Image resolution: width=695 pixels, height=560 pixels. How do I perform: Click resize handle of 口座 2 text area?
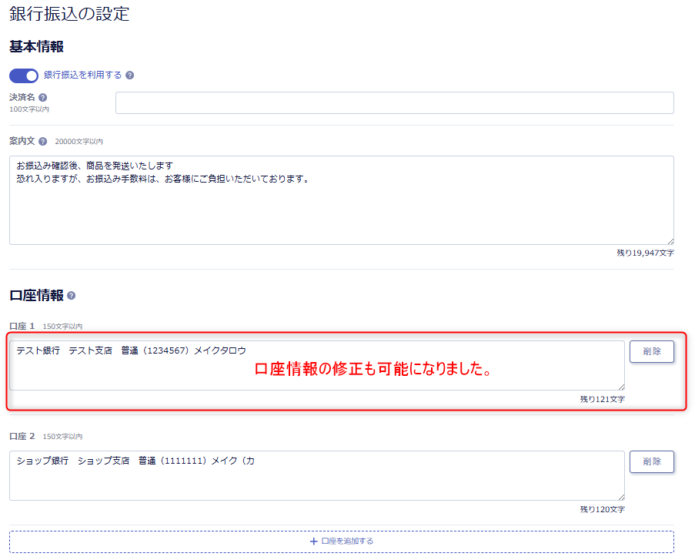pyautogui.click(x=621, y=496)
